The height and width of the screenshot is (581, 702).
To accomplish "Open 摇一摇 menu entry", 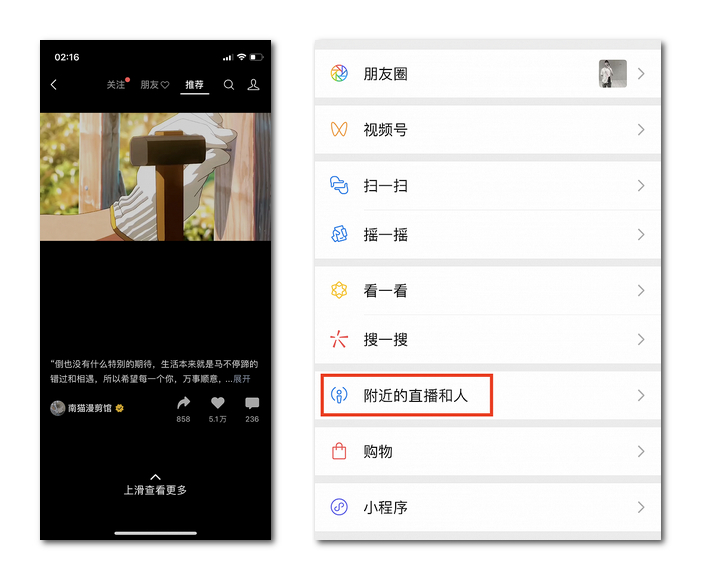I will click(x=488, y=234).
